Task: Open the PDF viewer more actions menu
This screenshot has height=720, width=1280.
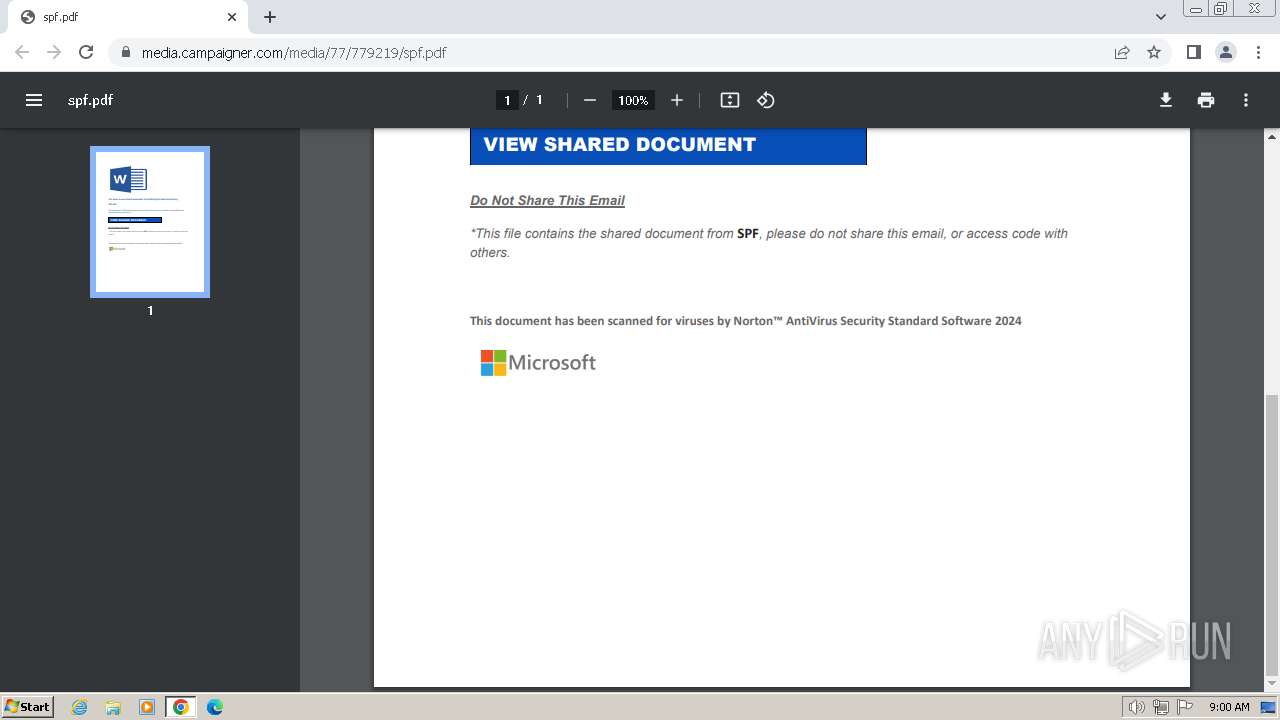Action: 1246,100
